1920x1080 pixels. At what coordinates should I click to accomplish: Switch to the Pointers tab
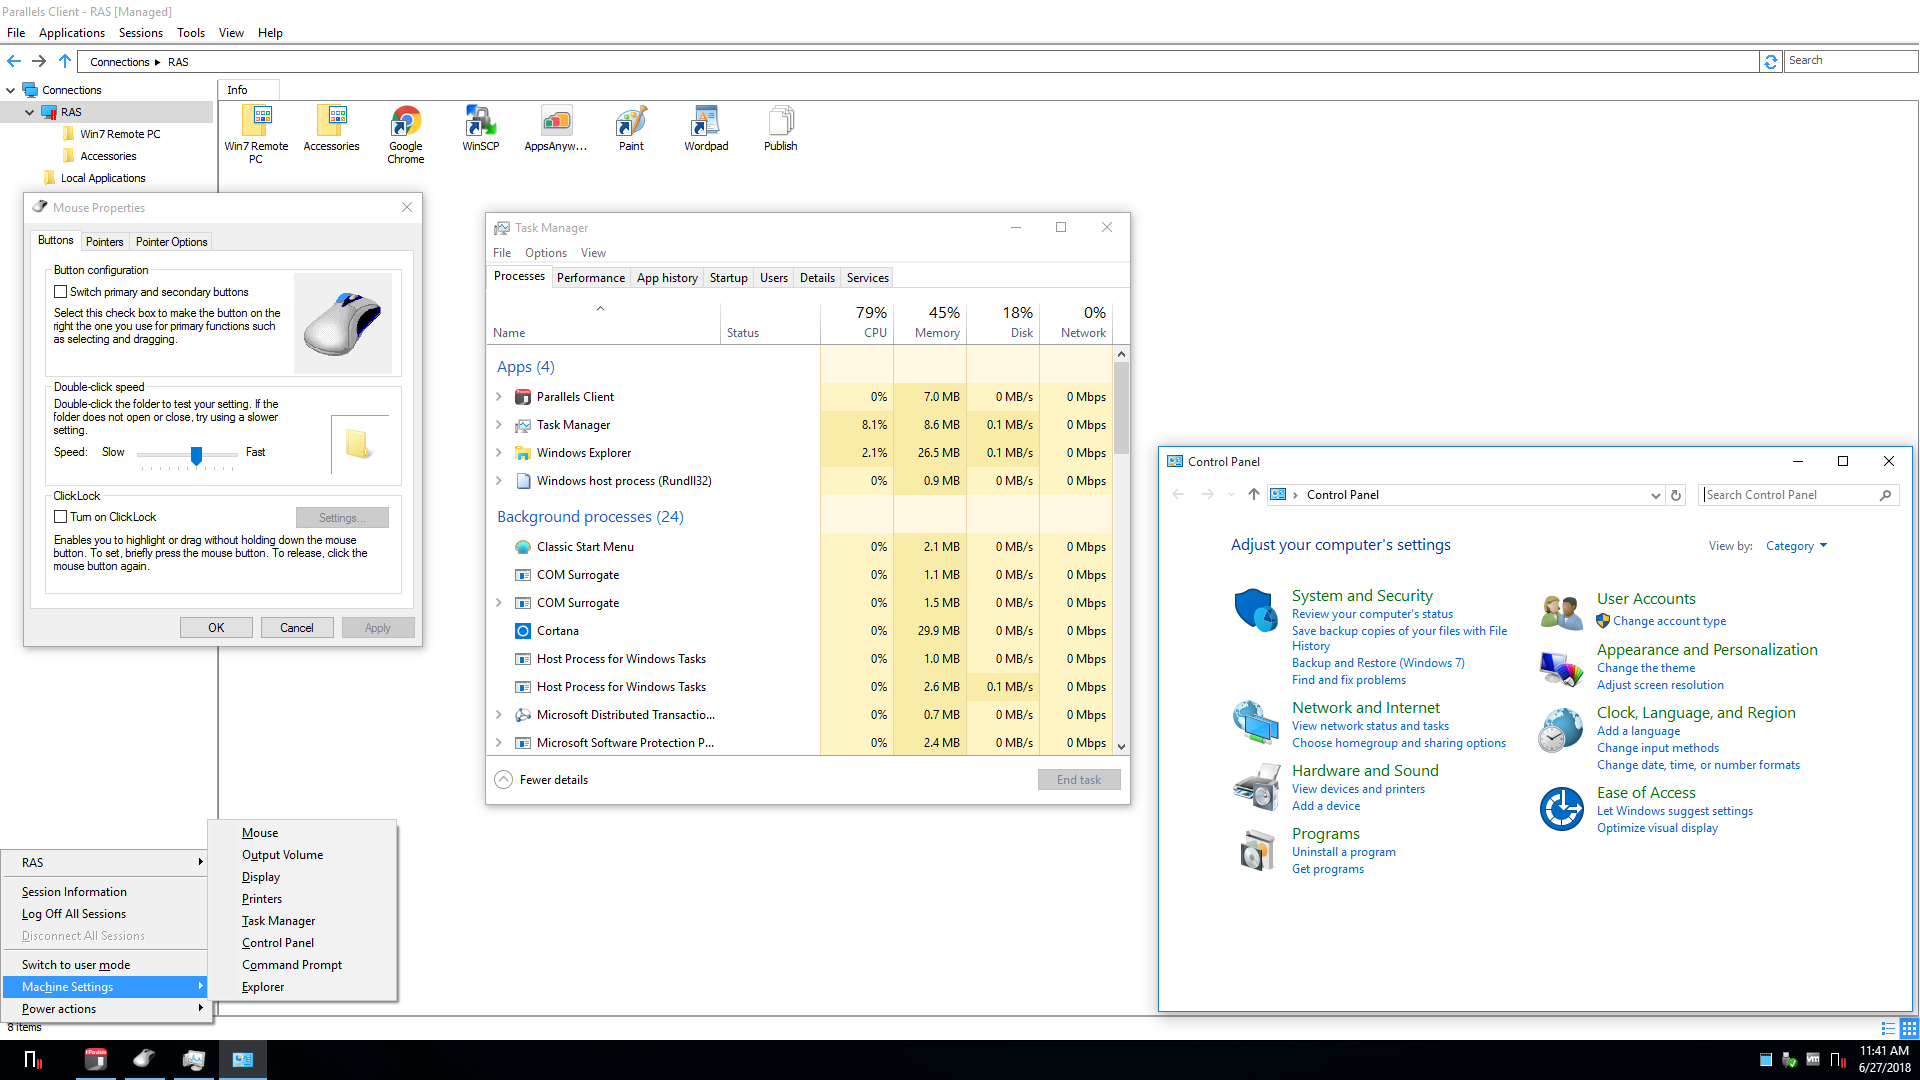point(105,242)
